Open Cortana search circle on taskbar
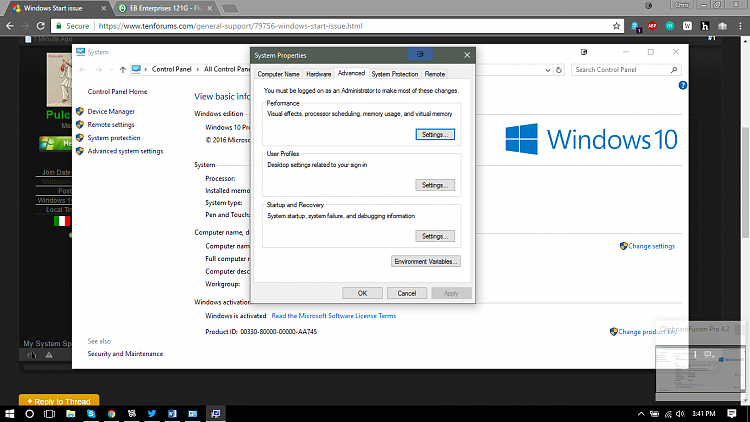Screen dimensions: 750x422 [x=30, y=412]
